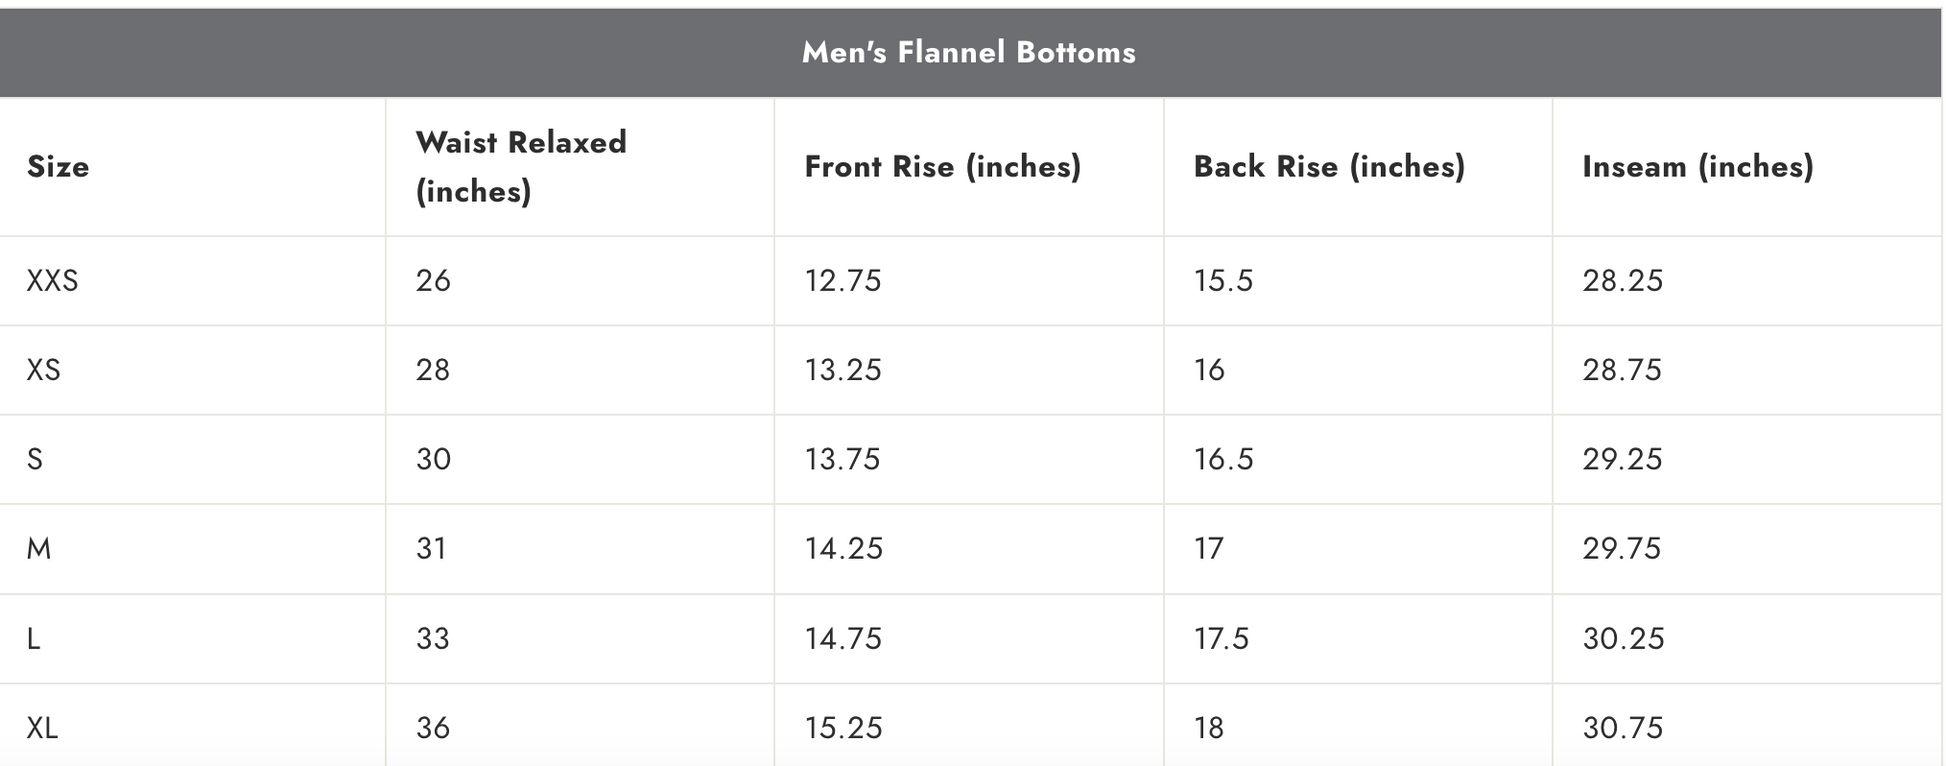Click inseam value 29.75 for M
The width and height of the screenshot is (1946, 766).
pos(1621,549)
